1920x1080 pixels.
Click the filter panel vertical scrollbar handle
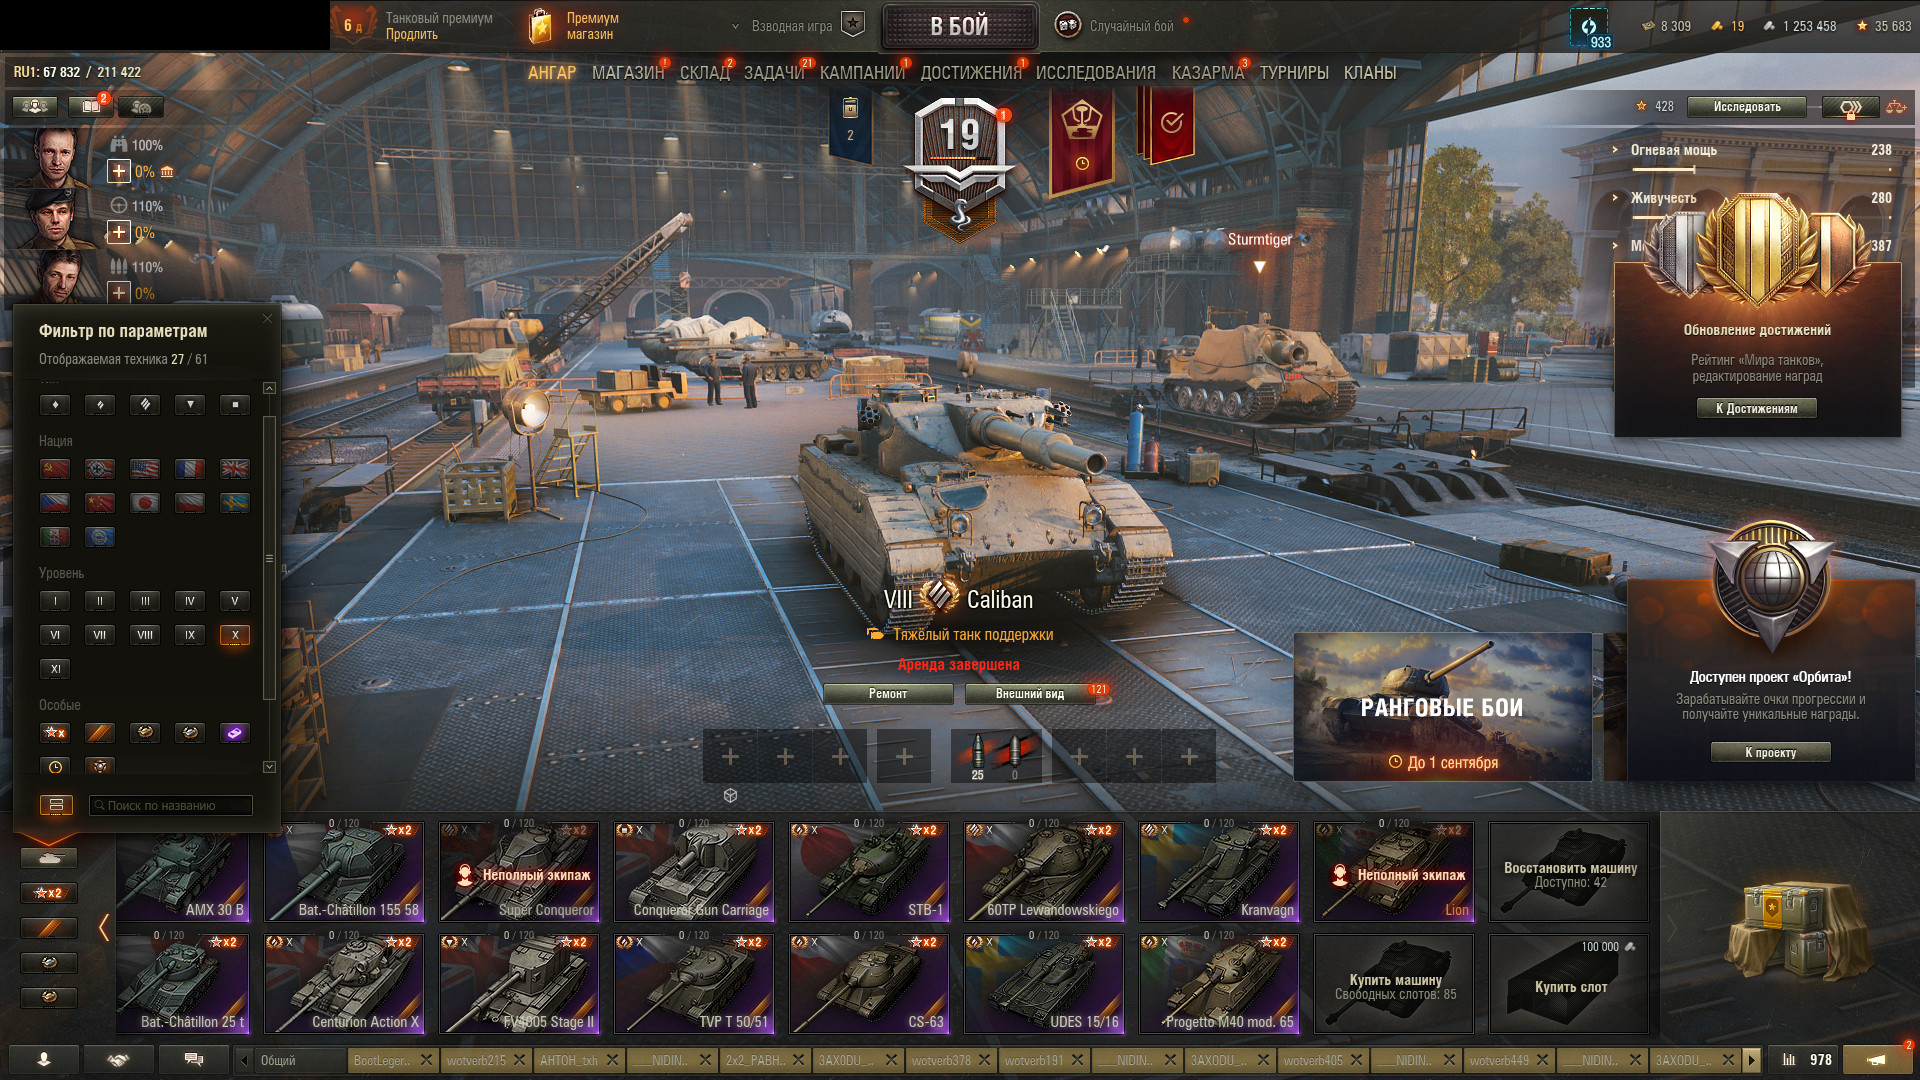click(269, 558)
